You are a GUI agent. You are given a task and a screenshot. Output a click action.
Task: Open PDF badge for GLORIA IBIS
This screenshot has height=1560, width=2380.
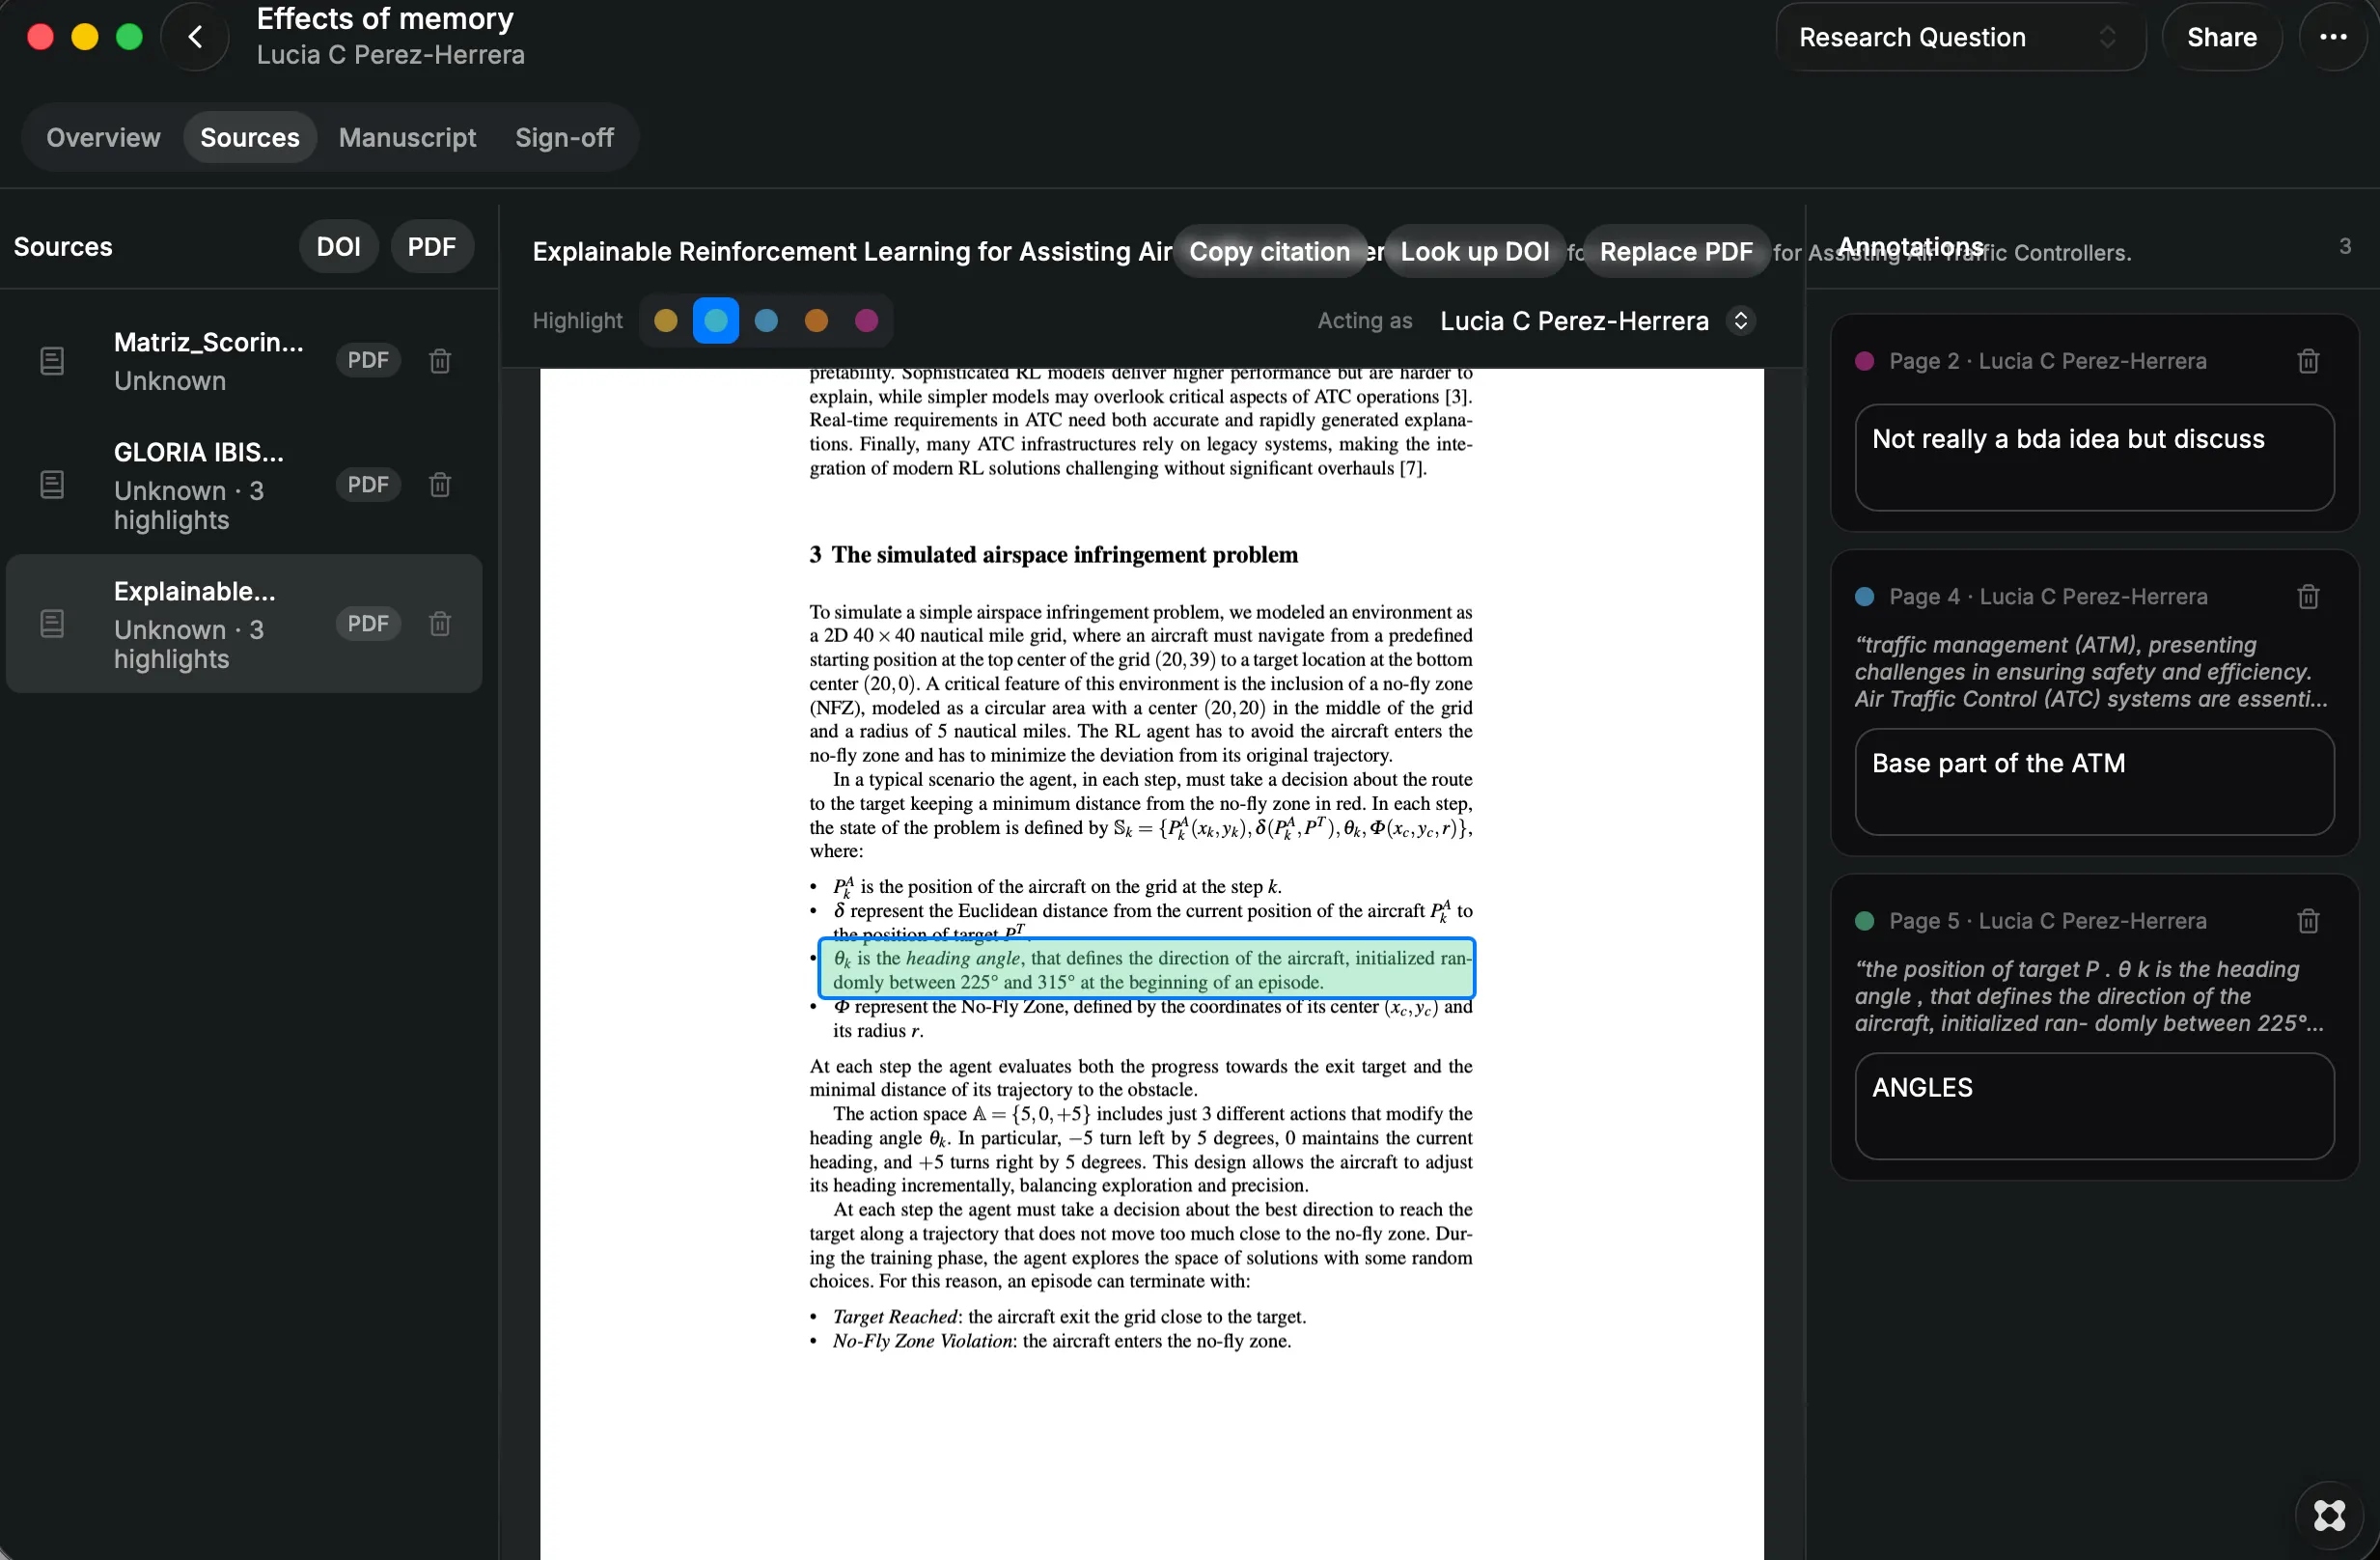point(368,485)
